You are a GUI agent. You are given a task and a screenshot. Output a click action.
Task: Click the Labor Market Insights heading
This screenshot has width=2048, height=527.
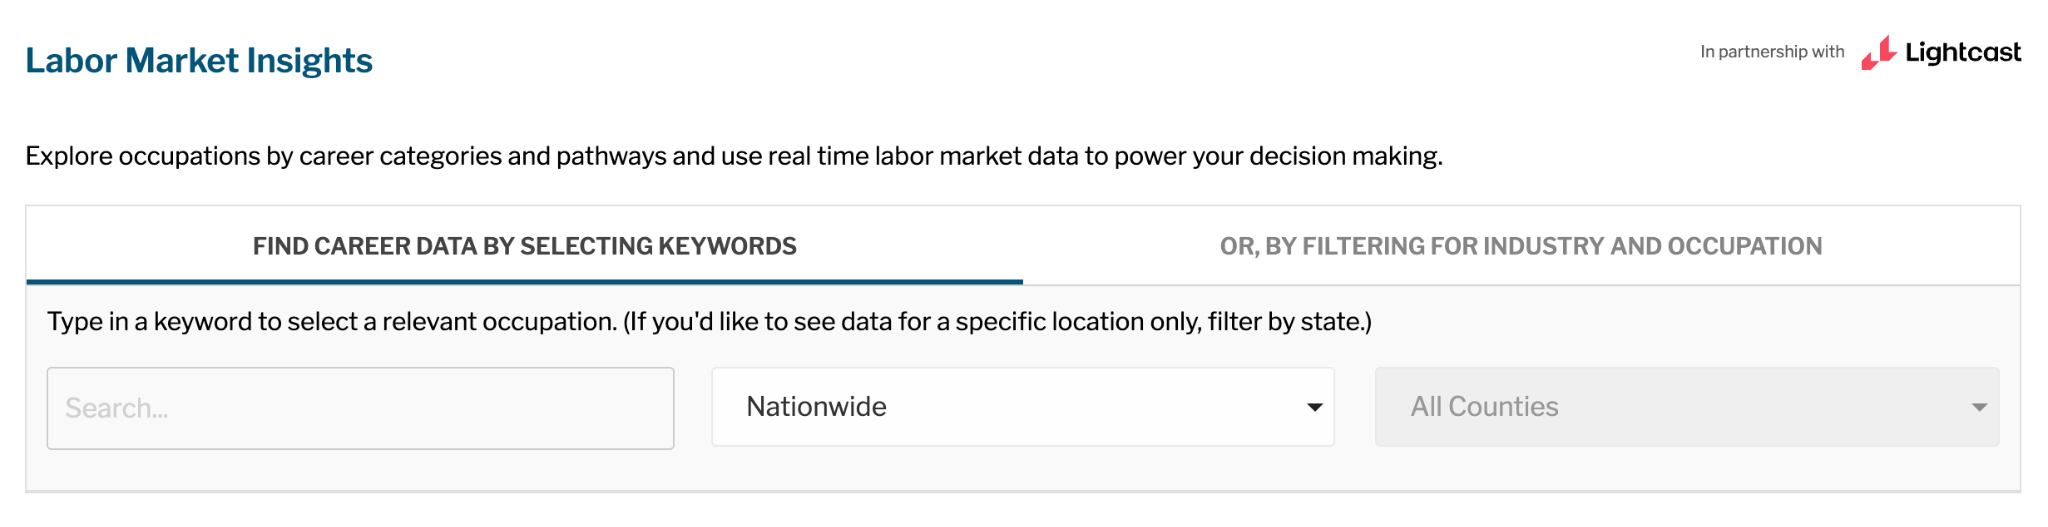199,61
